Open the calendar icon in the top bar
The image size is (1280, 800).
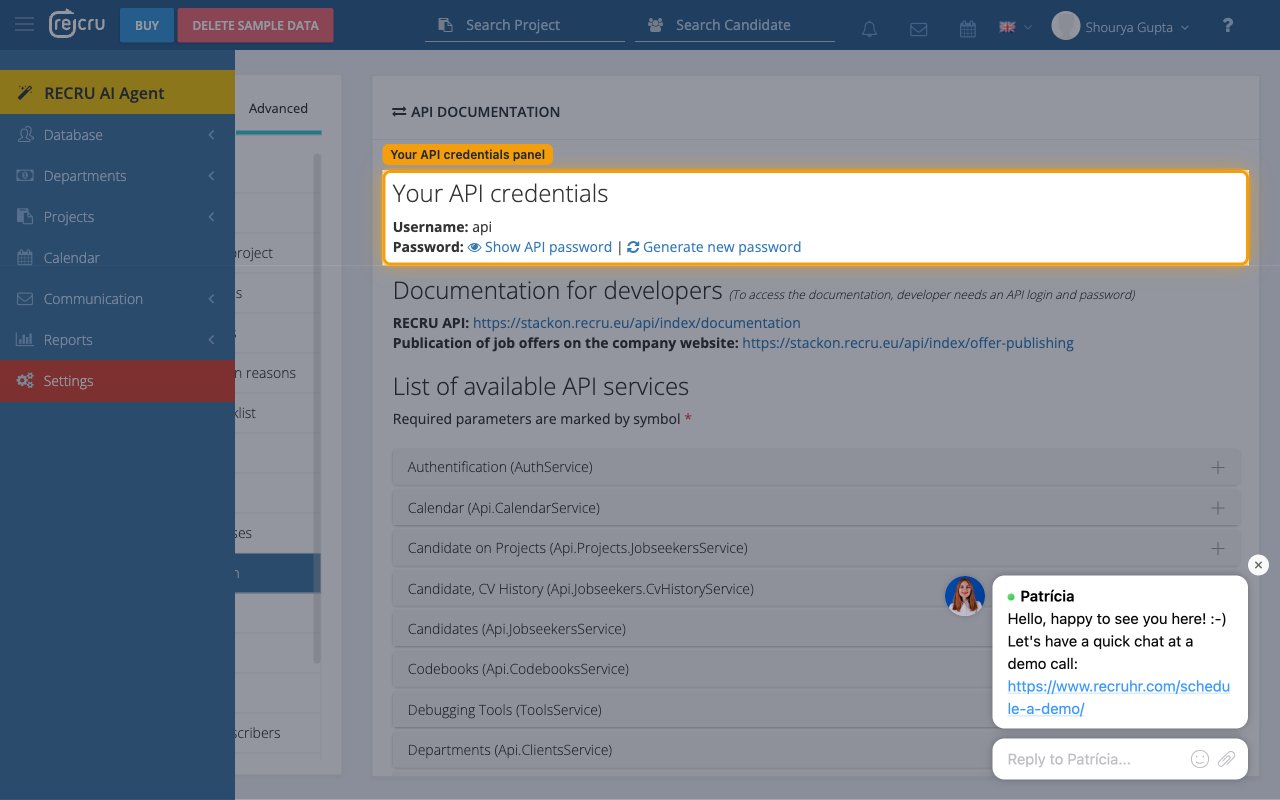click(968, 29)
